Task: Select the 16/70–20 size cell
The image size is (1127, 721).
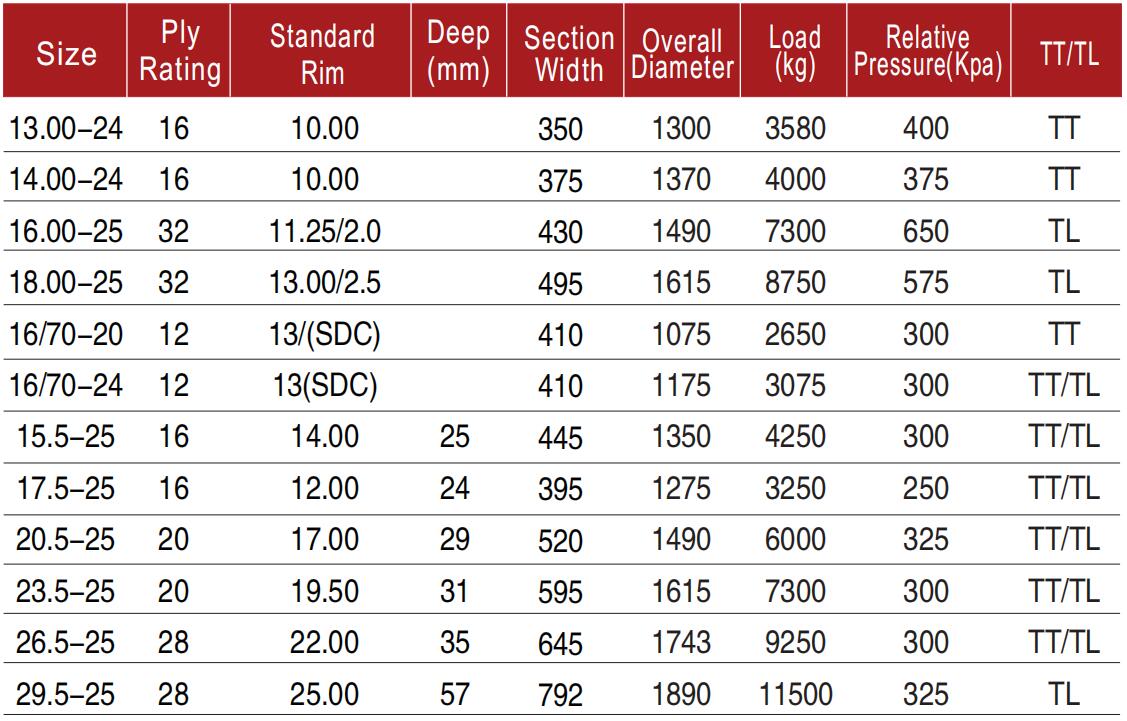Action: 66,335
